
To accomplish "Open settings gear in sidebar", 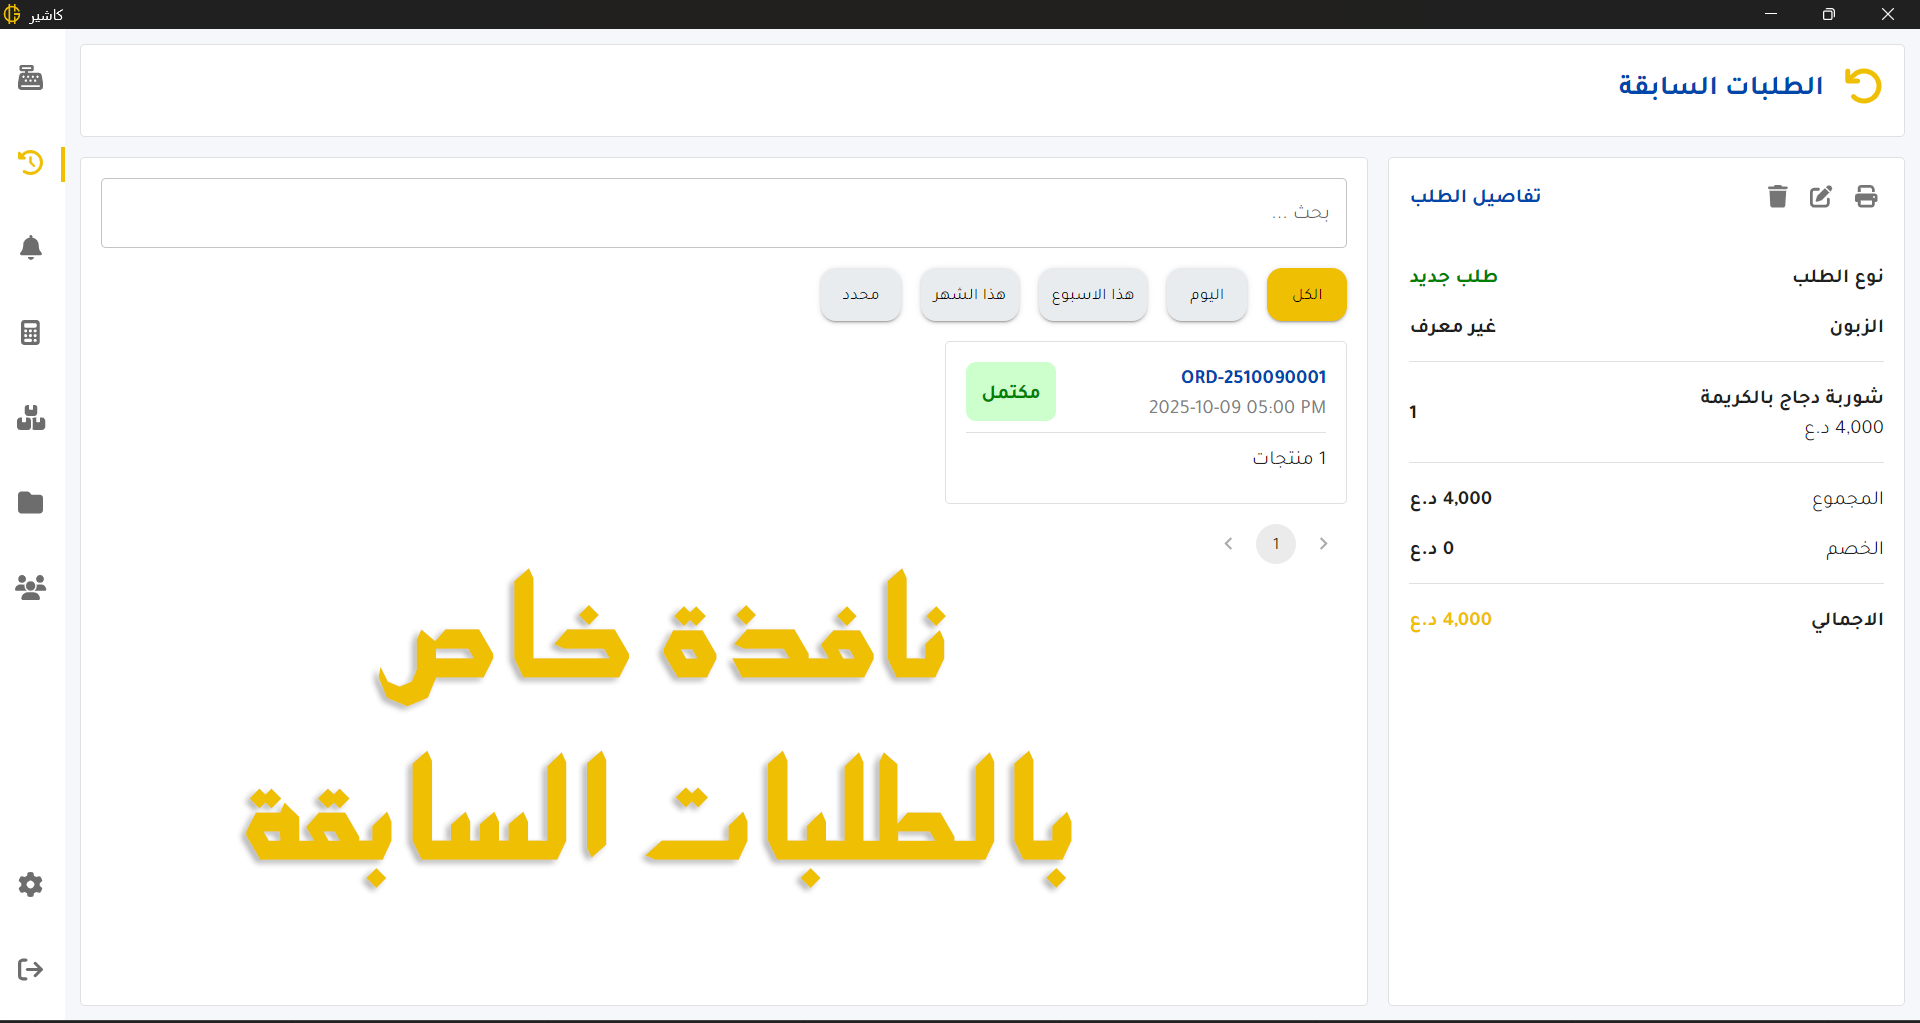I will click(30, 884).
